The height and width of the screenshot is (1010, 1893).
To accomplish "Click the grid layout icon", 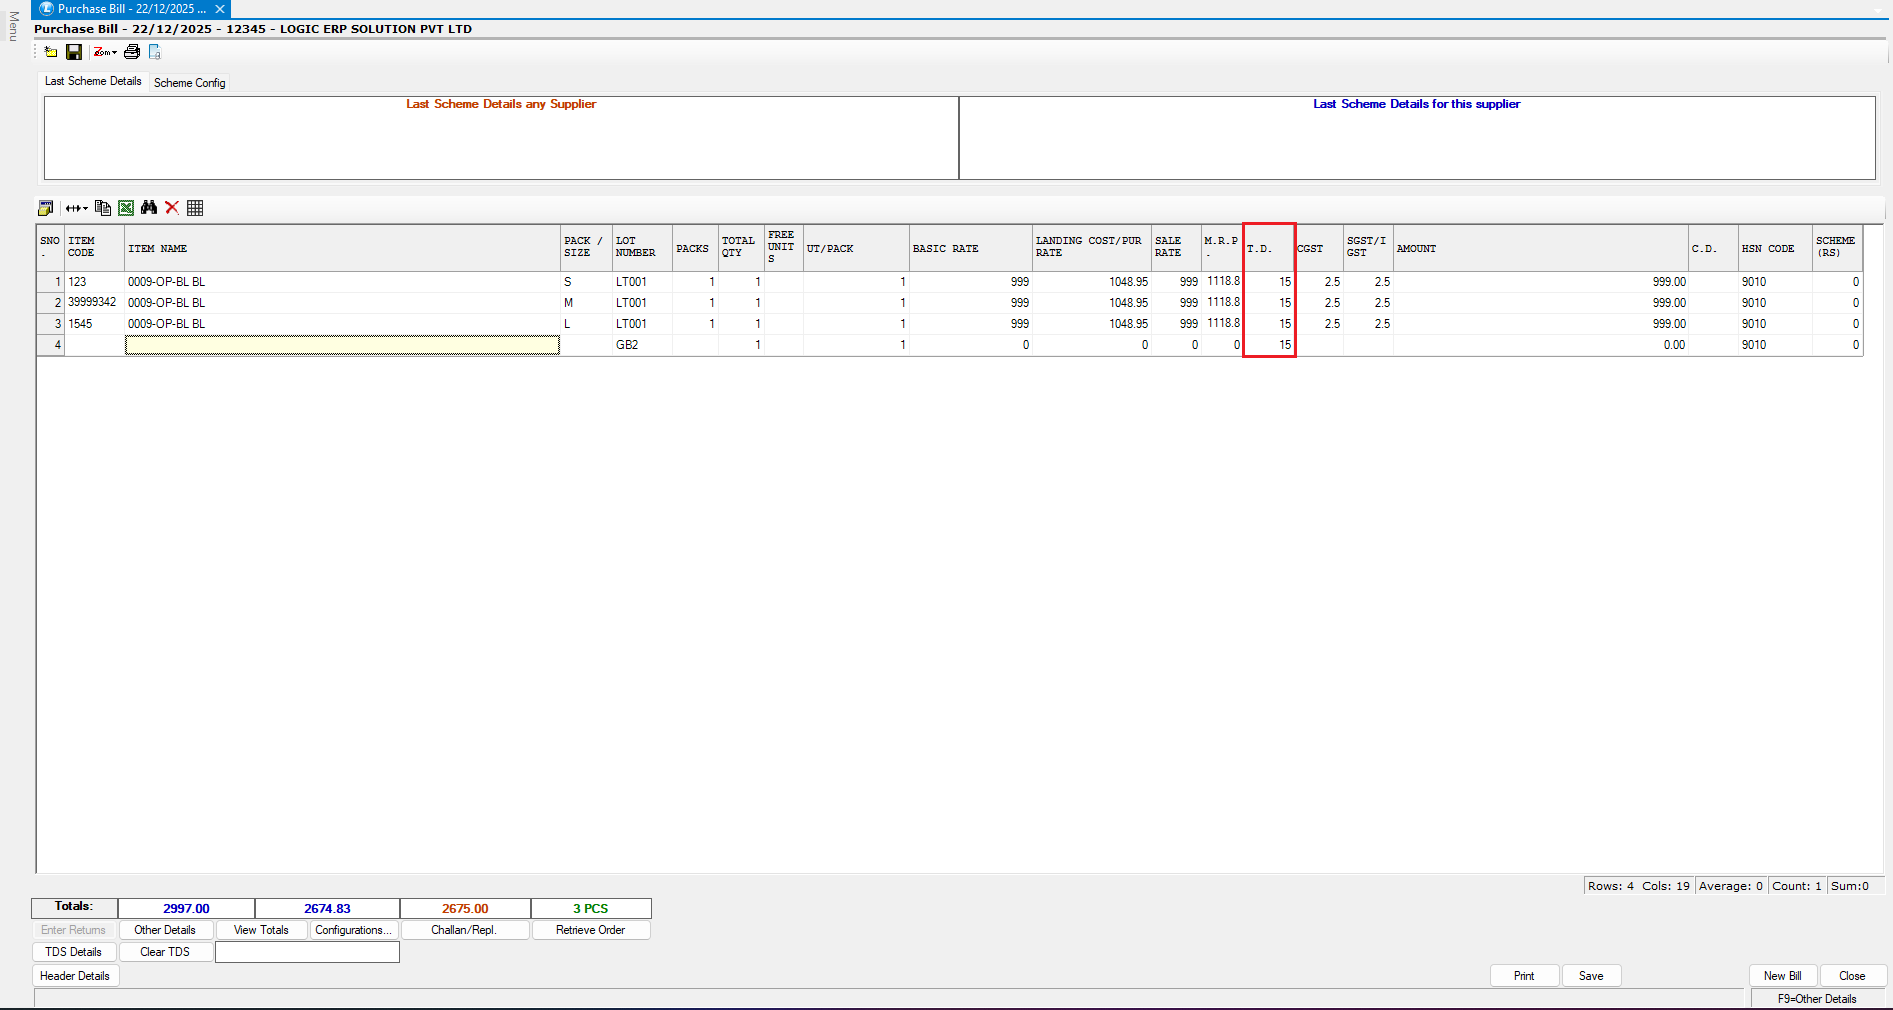I will 195,208.
